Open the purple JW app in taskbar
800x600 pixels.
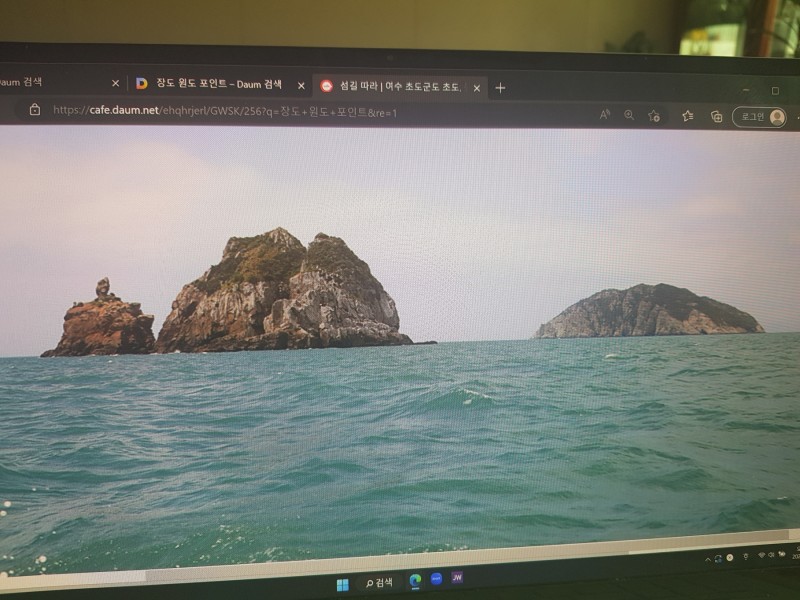[x=457, y=577]
